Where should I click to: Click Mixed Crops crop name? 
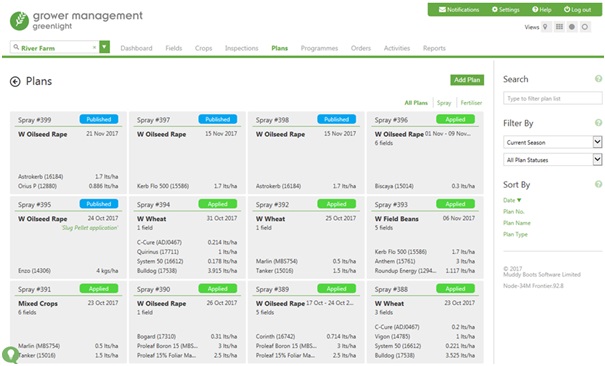click(x=38, y=304)
